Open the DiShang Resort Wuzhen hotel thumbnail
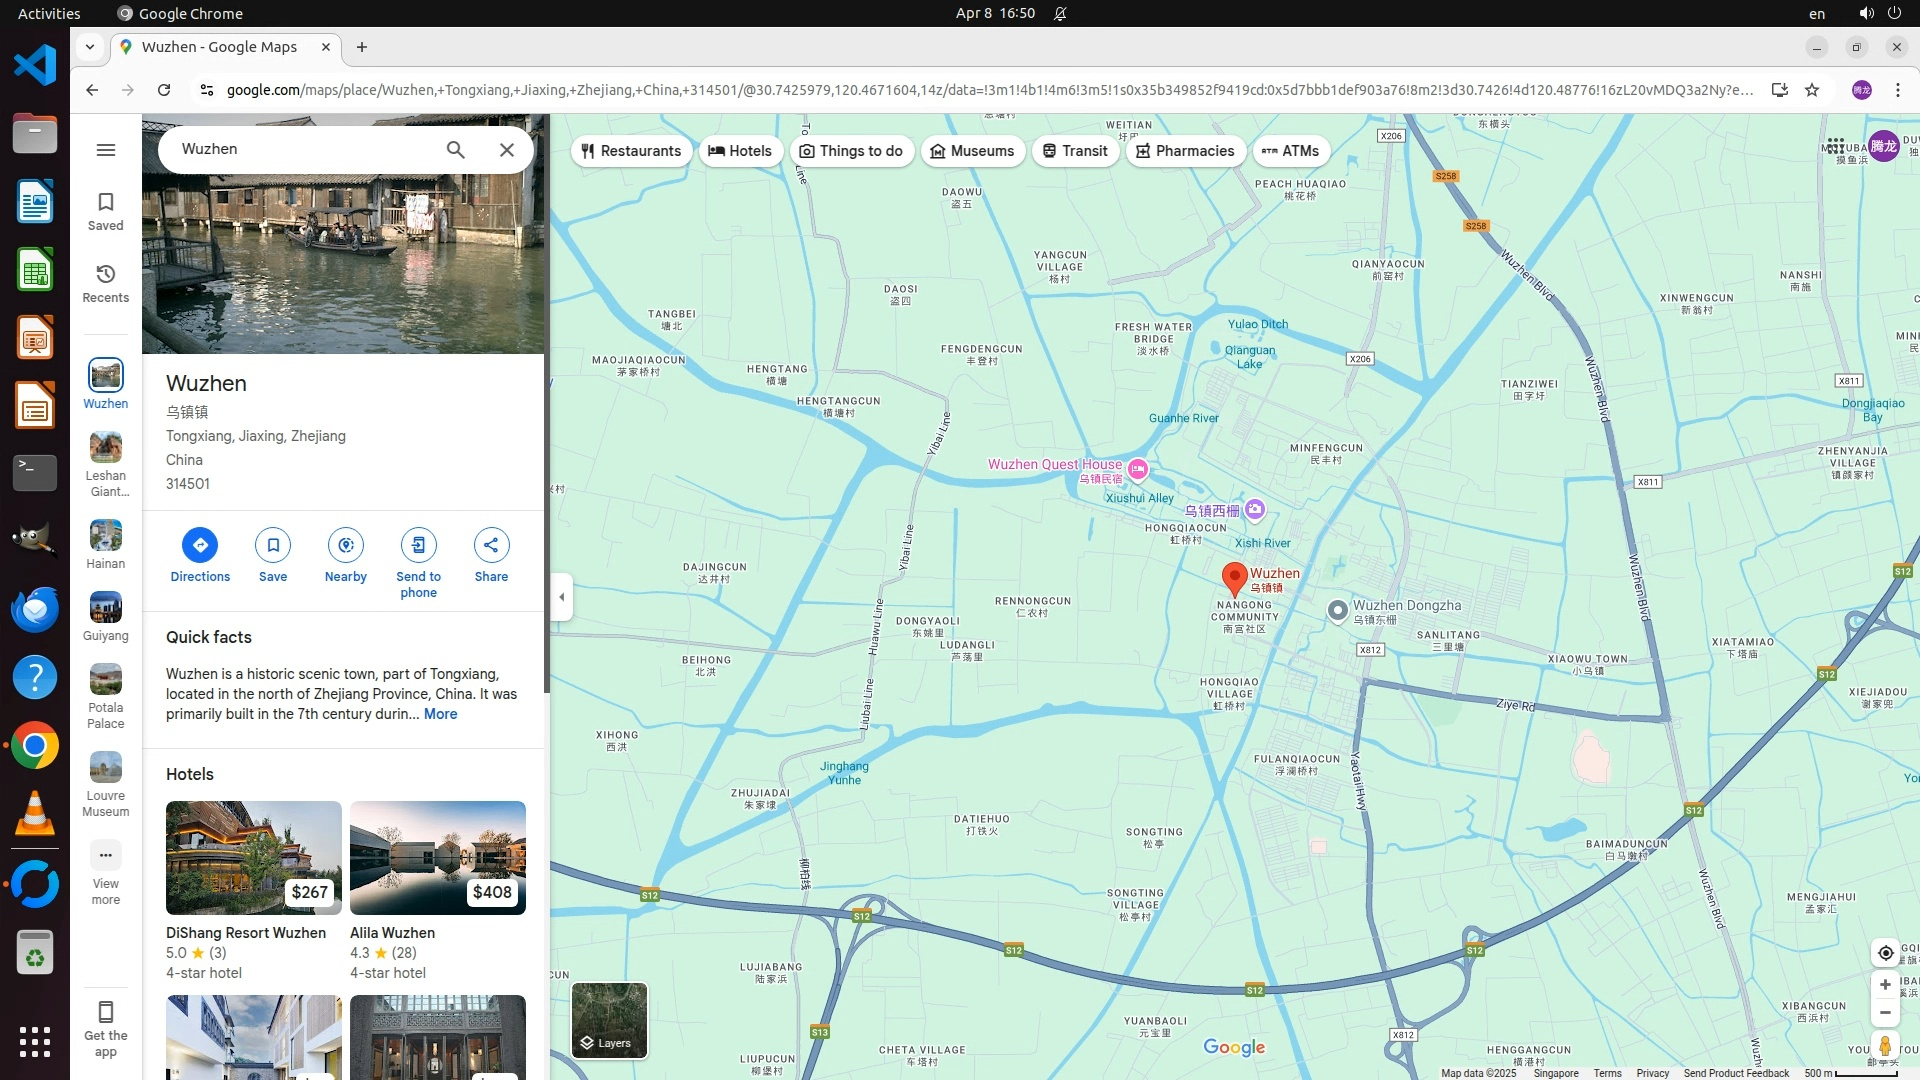The image size is (1920, 1080). 254,858
